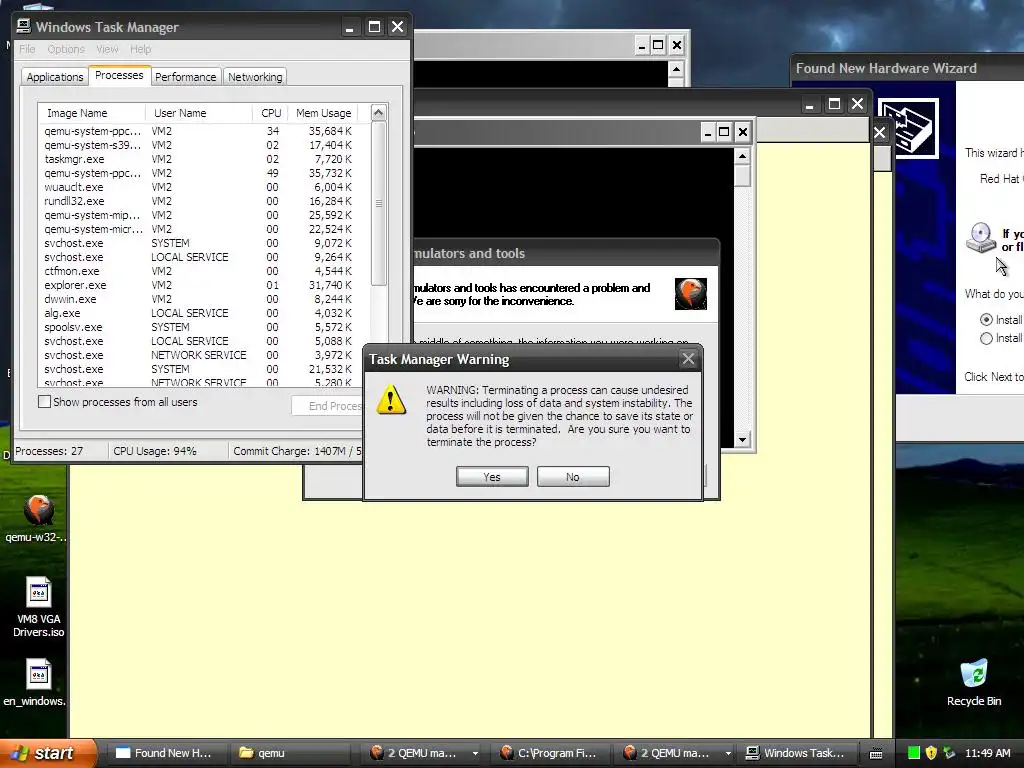This screenshot has height=768, width=1024.
Task: Click the on-screen keyboard tray icon
Action: pos(876,753)
